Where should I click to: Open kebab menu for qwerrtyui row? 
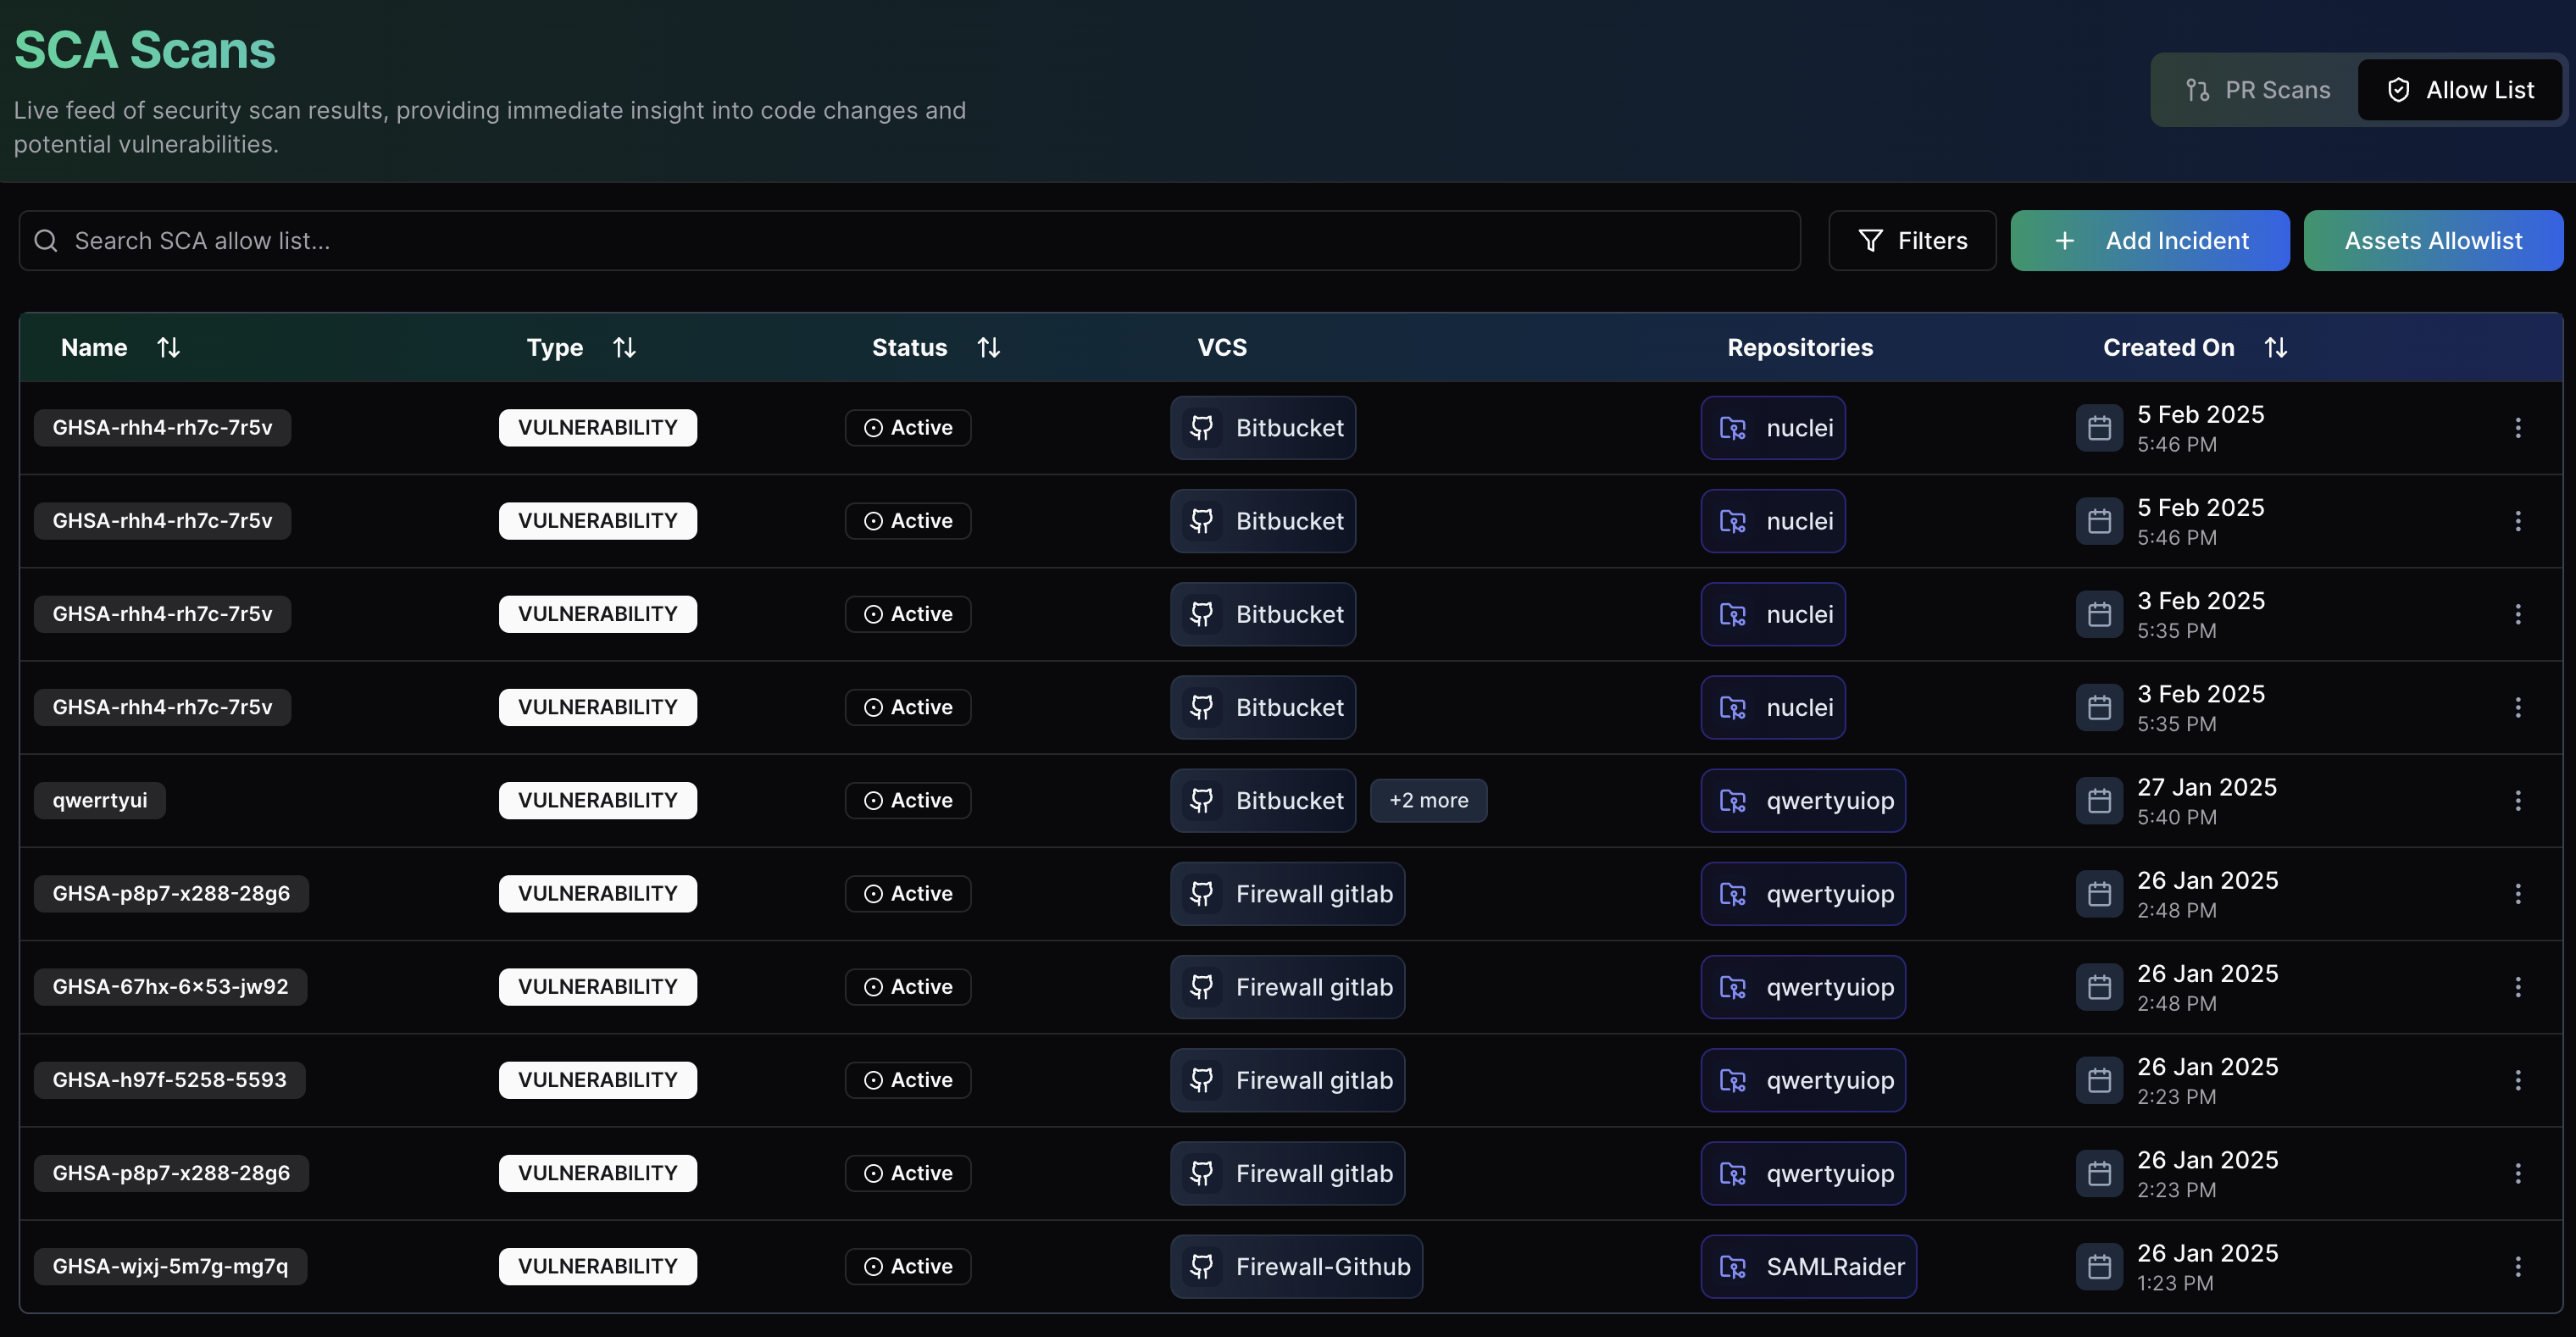[x=2517, y=800]
